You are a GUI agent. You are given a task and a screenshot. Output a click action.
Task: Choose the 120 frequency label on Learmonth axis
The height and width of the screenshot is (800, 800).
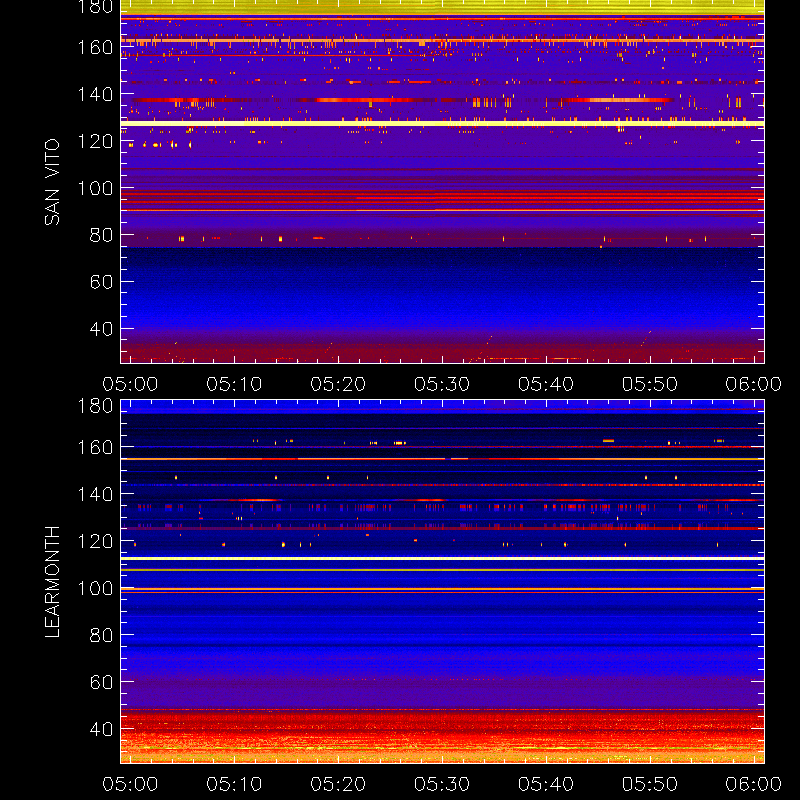(95, 542)
